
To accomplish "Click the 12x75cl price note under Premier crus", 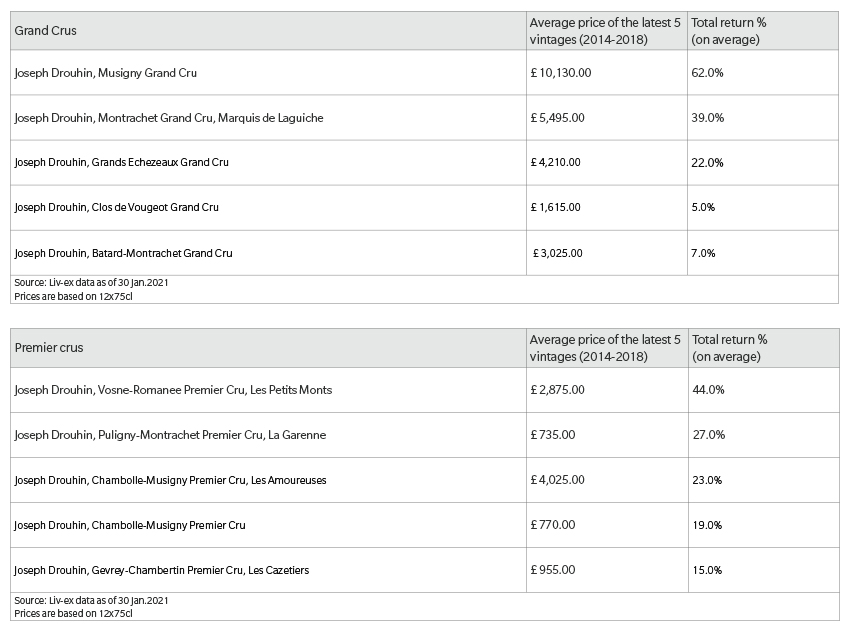I will [x=73, y=614].
